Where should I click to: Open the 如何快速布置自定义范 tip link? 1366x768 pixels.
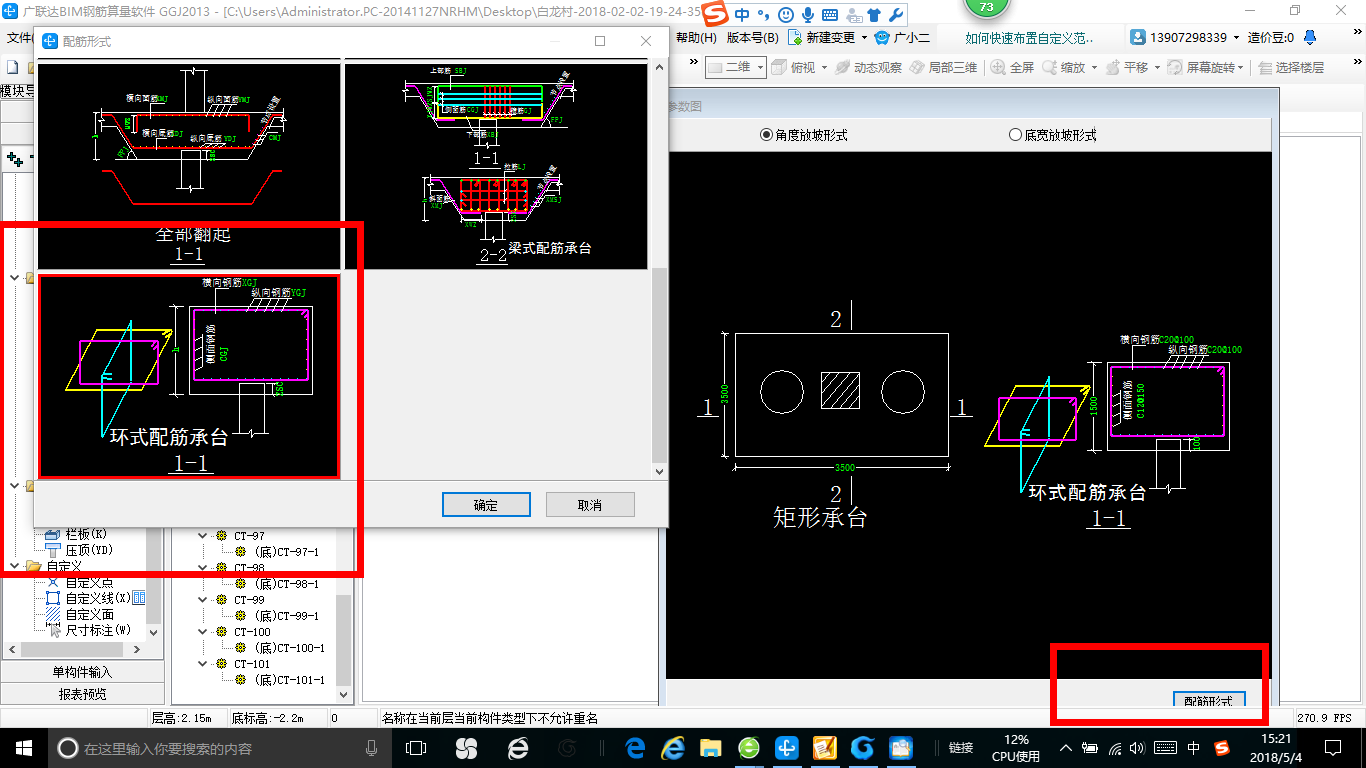(1029, 38)
